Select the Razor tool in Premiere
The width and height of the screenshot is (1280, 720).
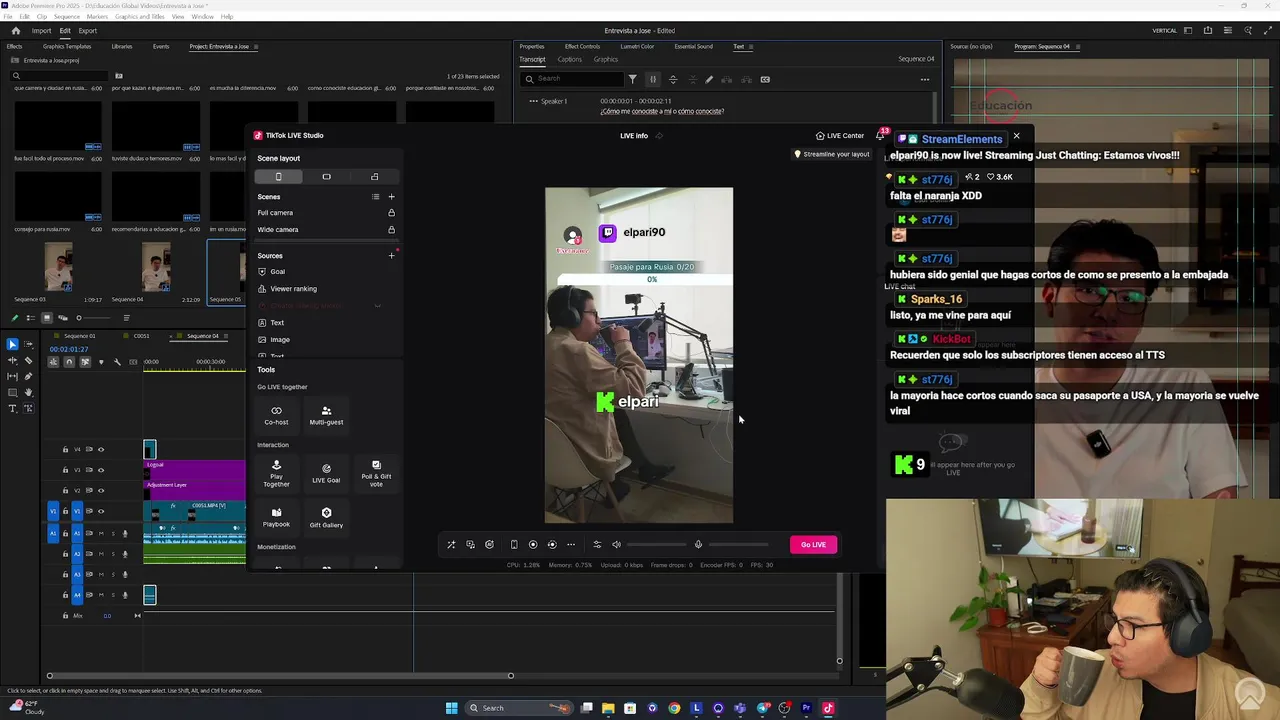click(x=28, y=361)
